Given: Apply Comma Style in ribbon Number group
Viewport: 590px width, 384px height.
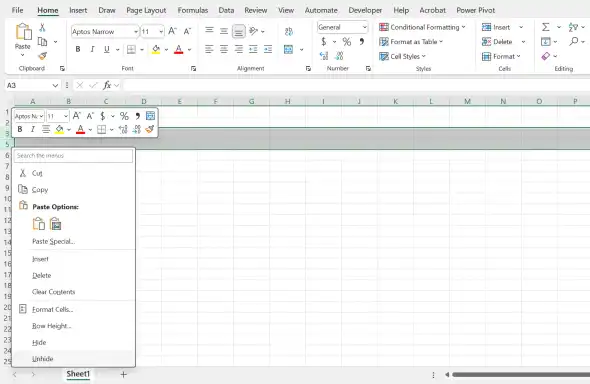Looking at the screenshot, I should pyautogui.click(x=362, y=41).
